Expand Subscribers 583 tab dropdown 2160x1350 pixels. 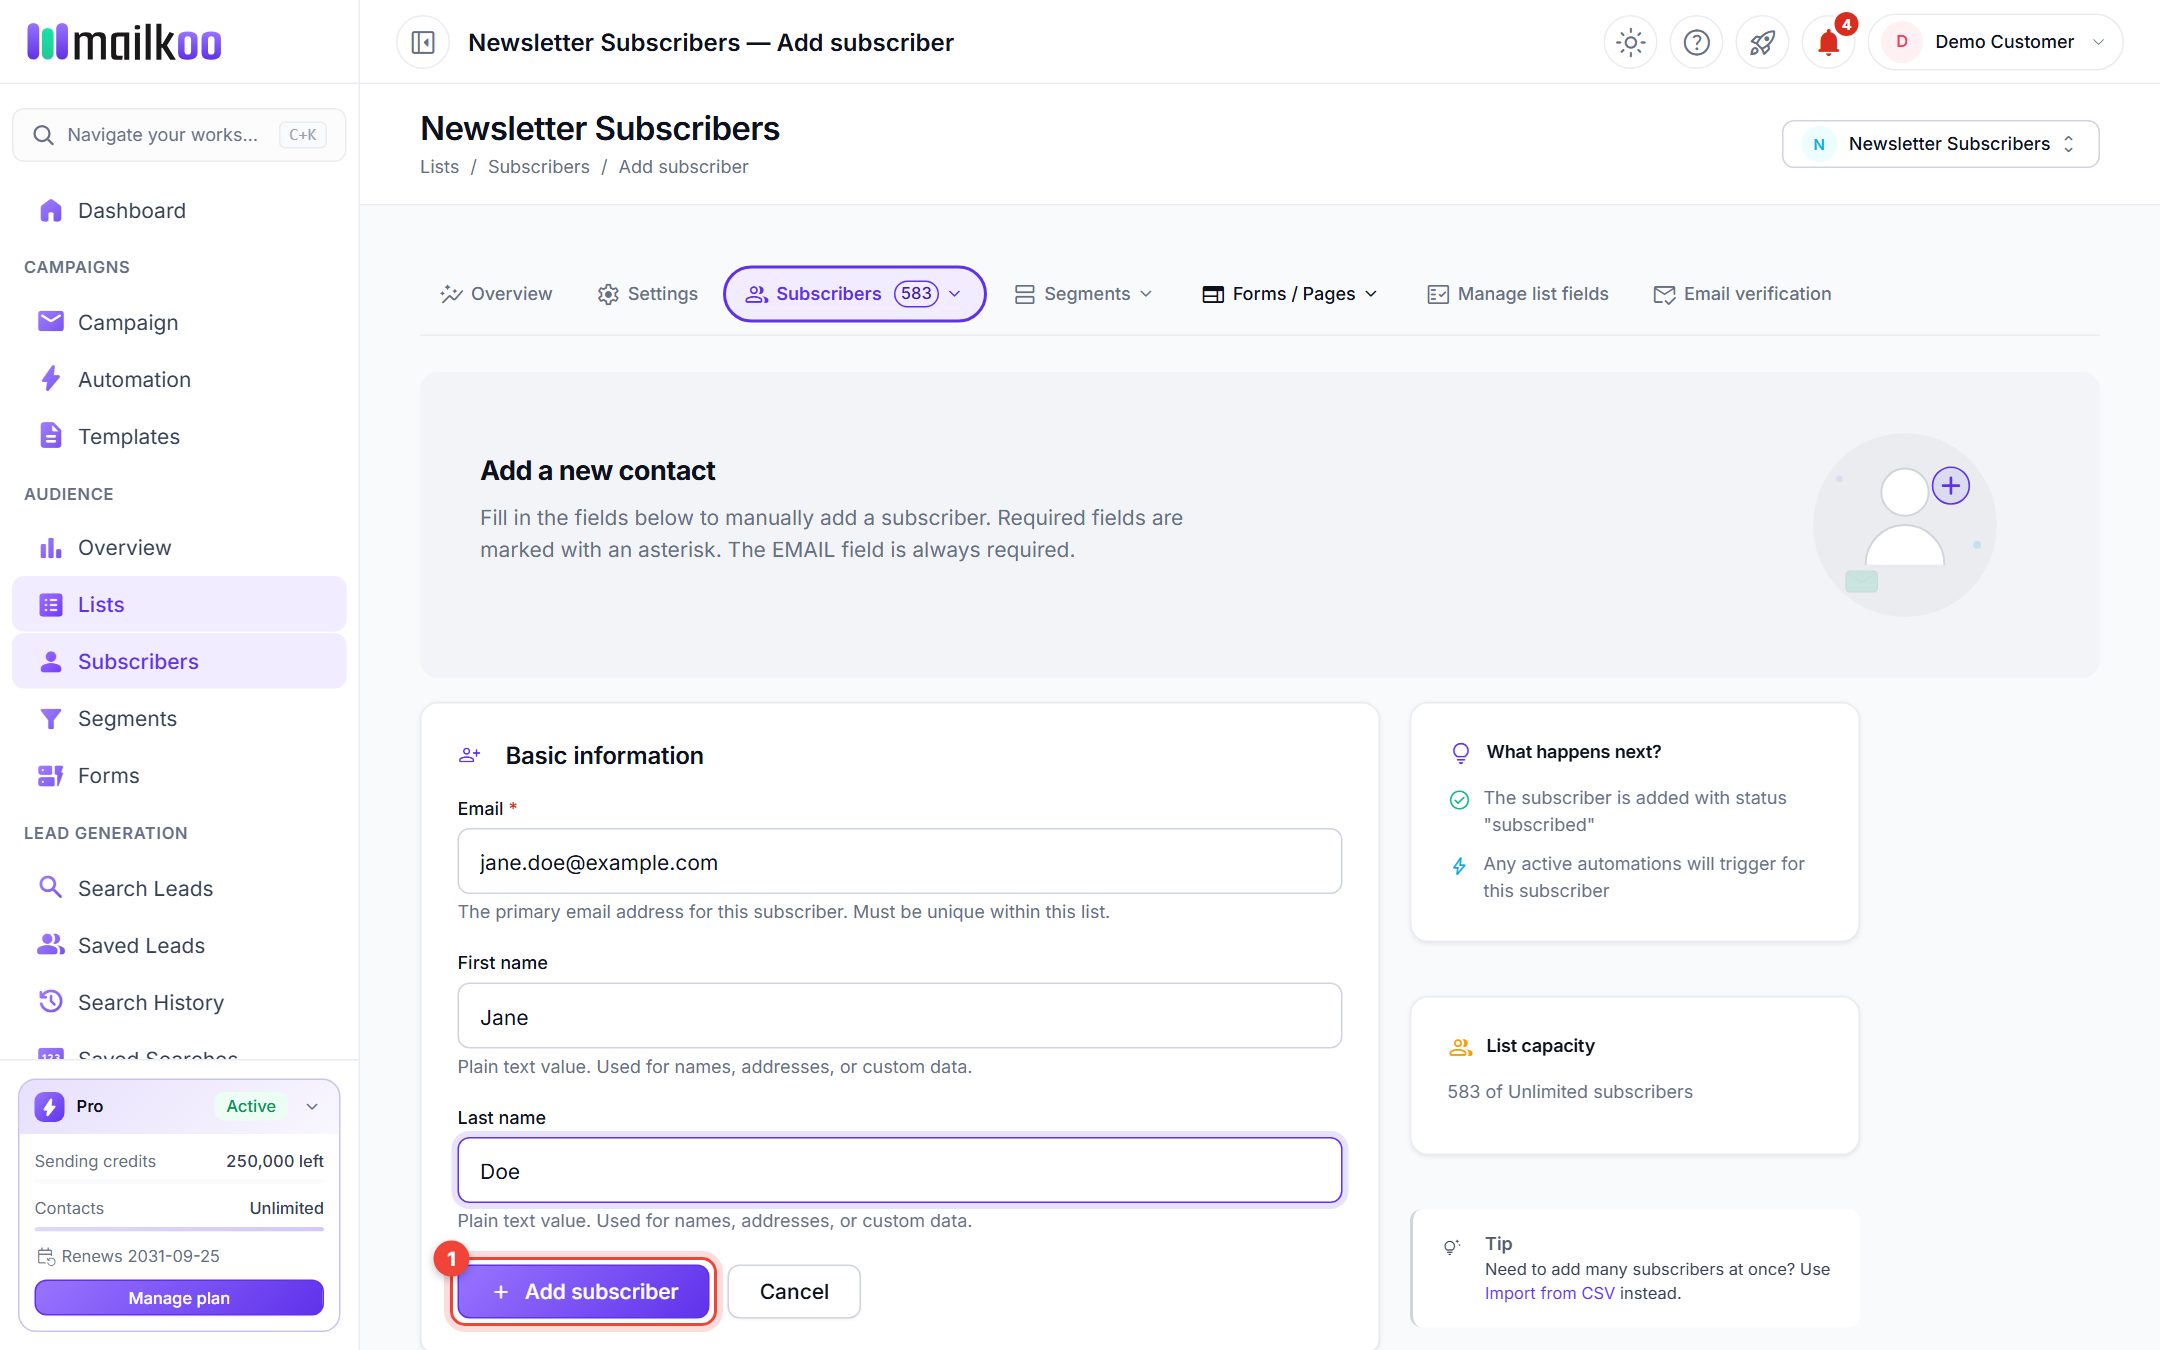pos(855,293)
